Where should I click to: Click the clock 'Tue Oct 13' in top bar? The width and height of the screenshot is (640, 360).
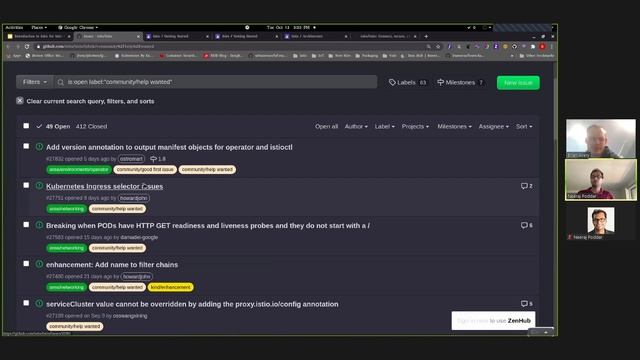click(288, 27)
